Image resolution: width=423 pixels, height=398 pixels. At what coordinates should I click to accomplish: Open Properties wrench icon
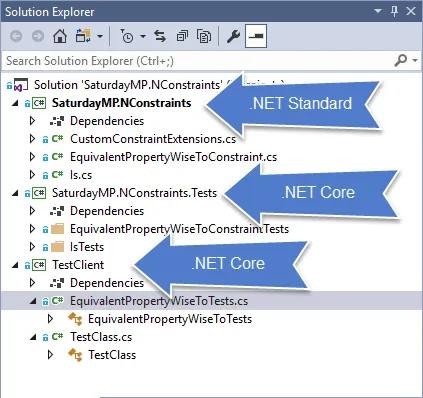[x=233, y=36]
